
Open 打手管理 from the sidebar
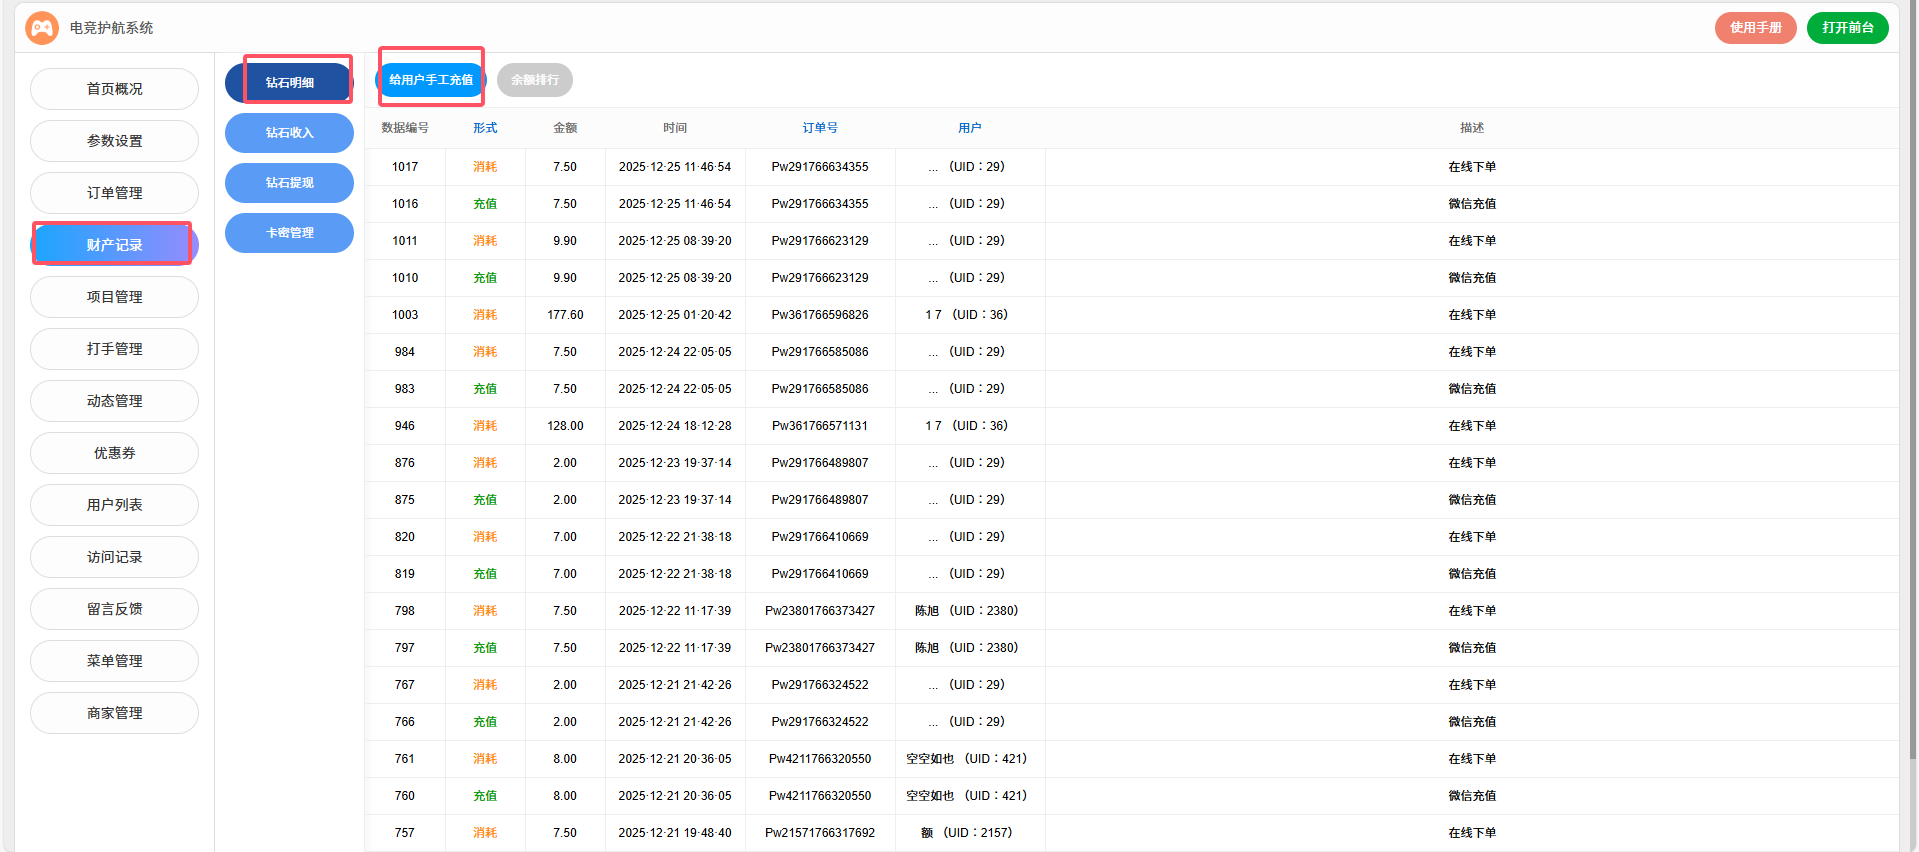pos(114,349)
